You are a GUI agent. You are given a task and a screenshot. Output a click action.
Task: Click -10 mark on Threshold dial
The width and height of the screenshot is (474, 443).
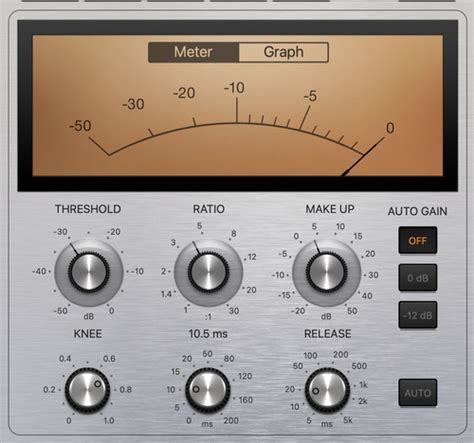[x=137, y=271]
